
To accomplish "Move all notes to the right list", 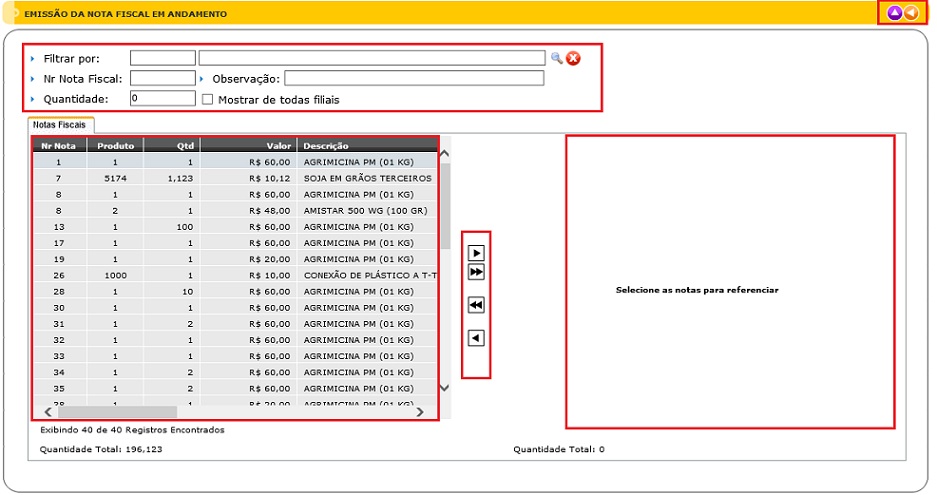I will 477,272.
